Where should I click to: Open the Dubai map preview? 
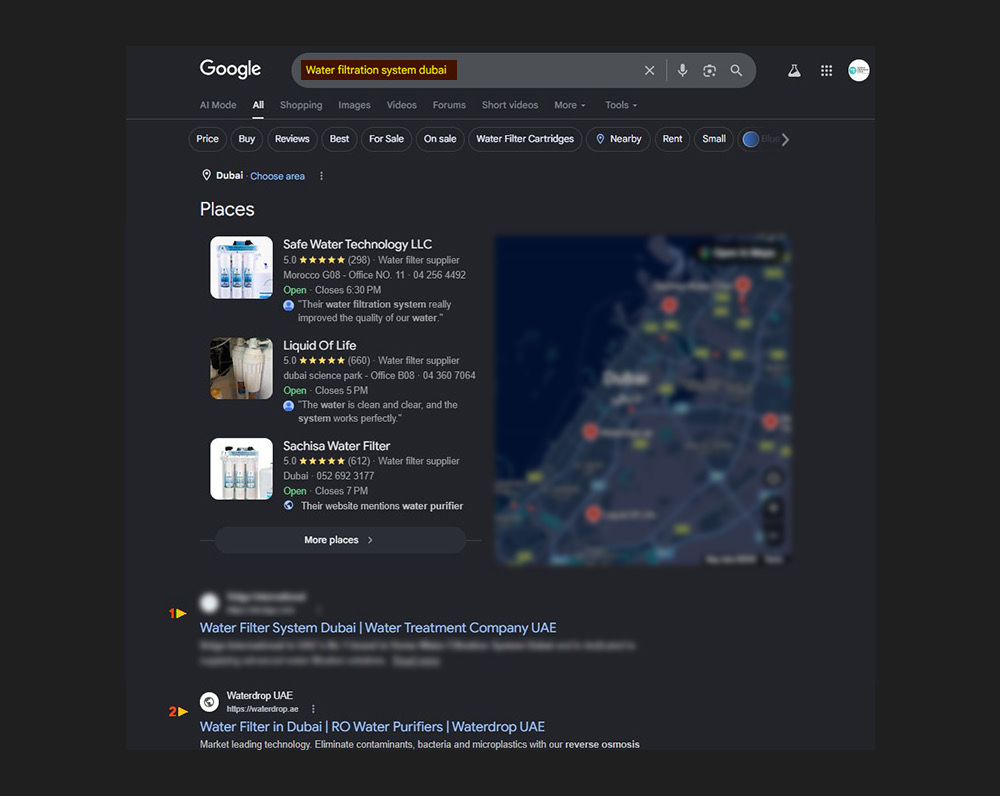click(x=643, y=400)
